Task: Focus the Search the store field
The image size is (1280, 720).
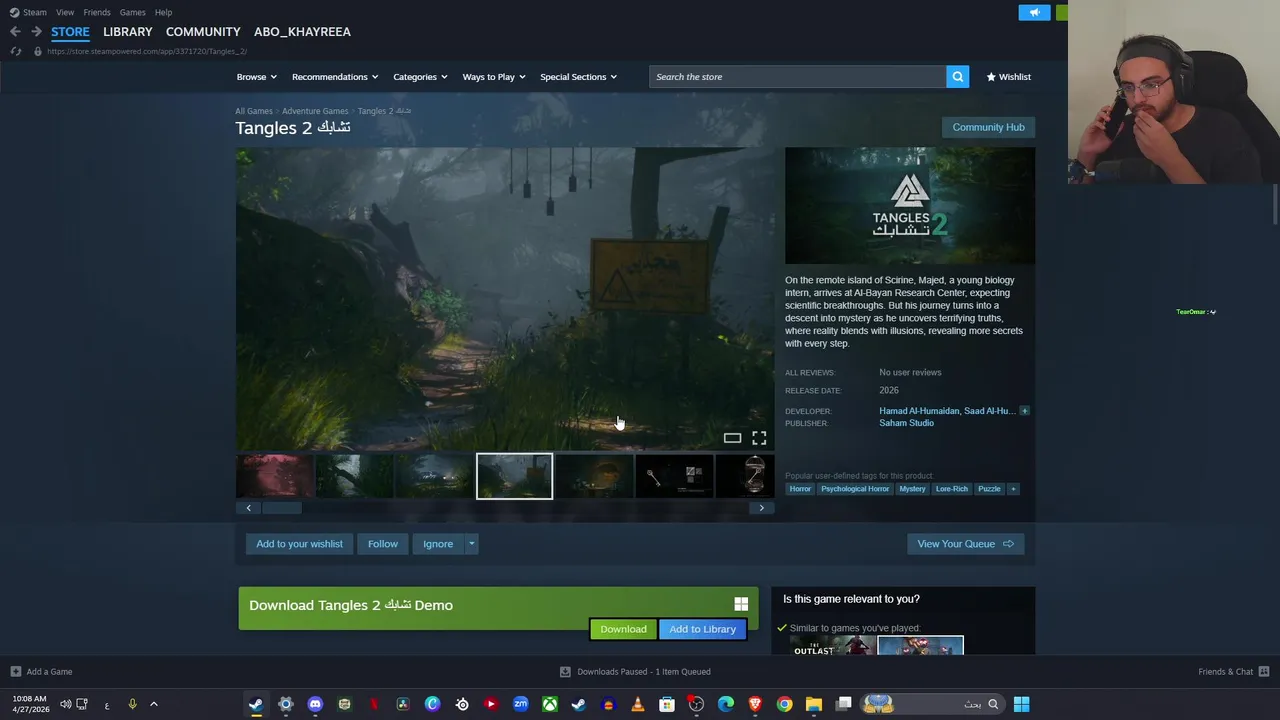Action: pyautogui.click(x=798, y=77)
